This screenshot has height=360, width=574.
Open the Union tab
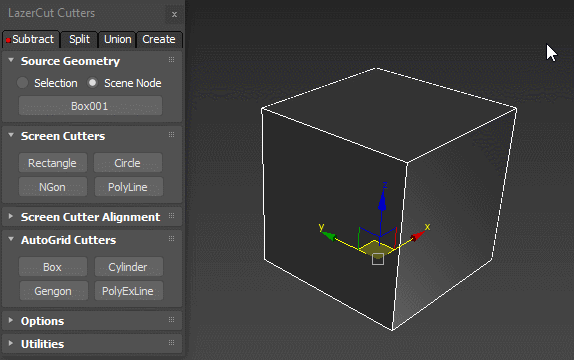117,39
